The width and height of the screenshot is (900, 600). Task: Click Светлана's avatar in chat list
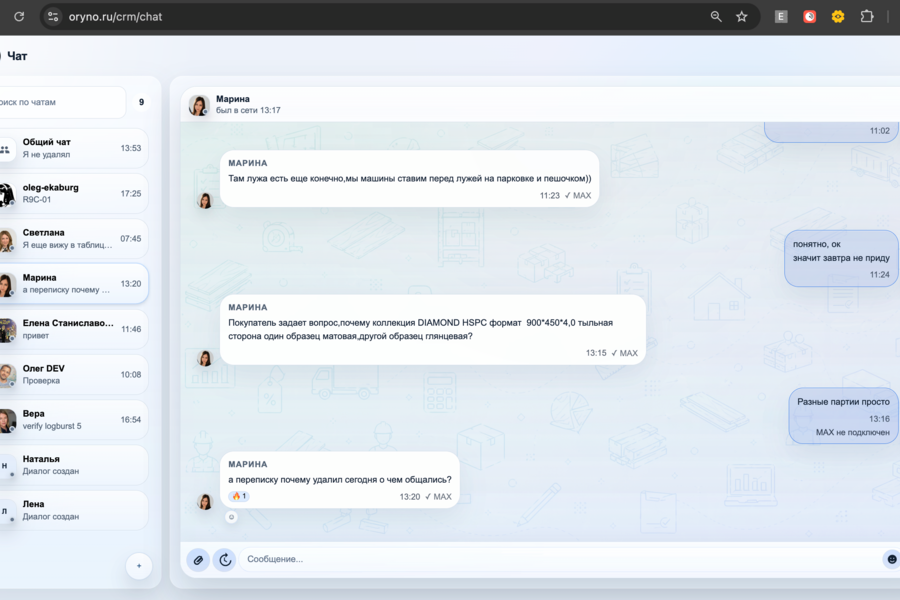(6, 240)
